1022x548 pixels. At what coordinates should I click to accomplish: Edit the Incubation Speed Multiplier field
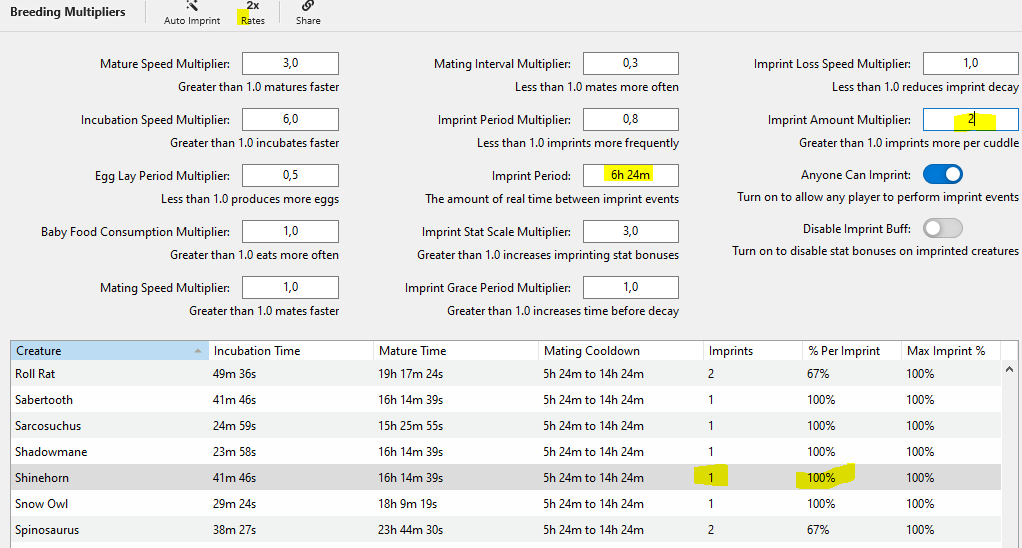click(290, 120)
